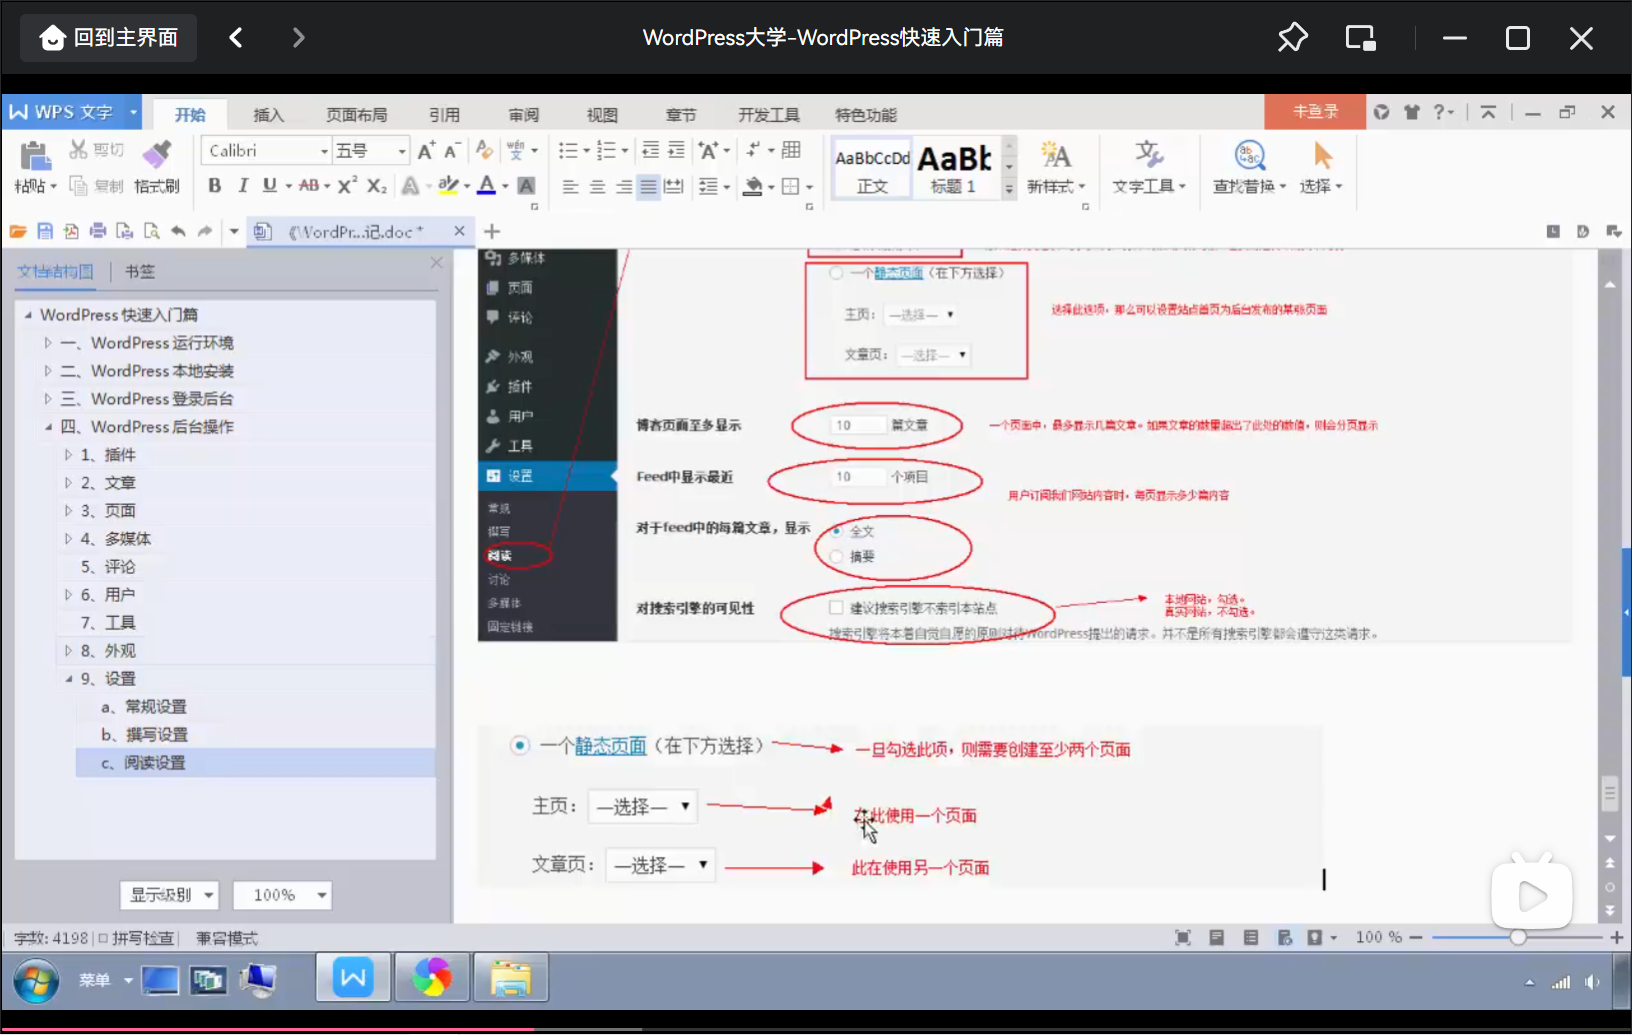Image resolution: width=1632 pixels, height=1035 pixels.
Task: Open the 100% zoom dropdown in outline panel
Action: coord(282,895)
